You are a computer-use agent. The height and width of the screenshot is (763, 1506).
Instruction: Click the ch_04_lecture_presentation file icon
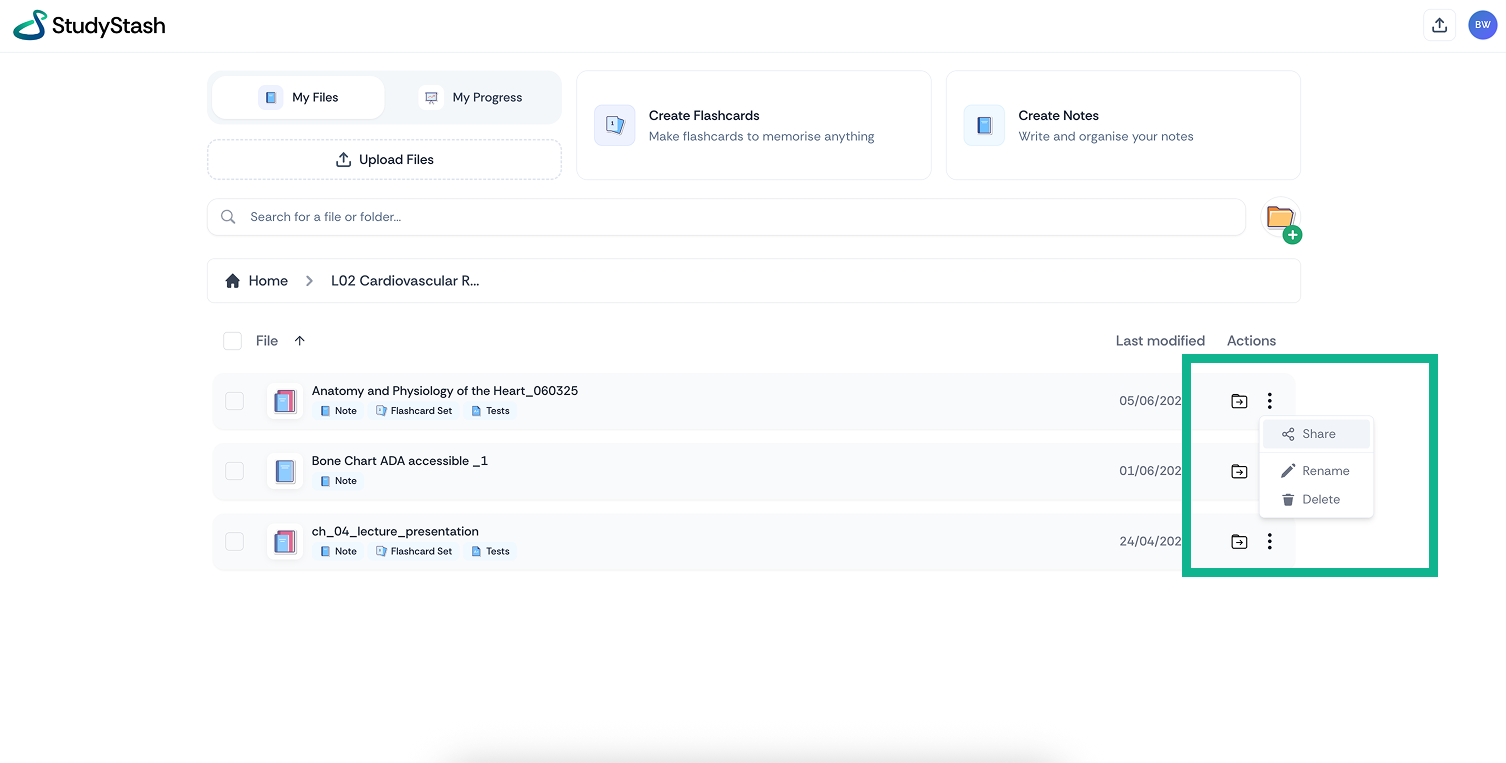(x=285, y=542)
